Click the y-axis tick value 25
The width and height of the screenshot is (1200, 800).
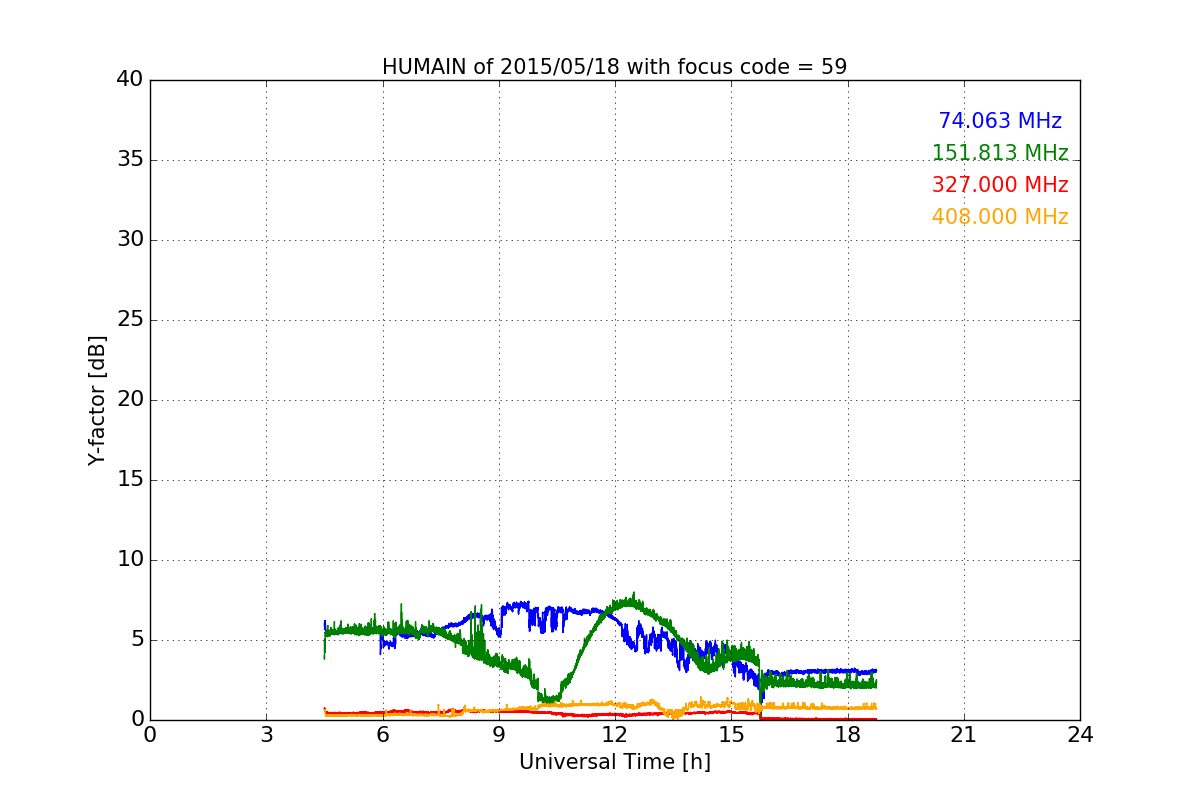[130, 320]
